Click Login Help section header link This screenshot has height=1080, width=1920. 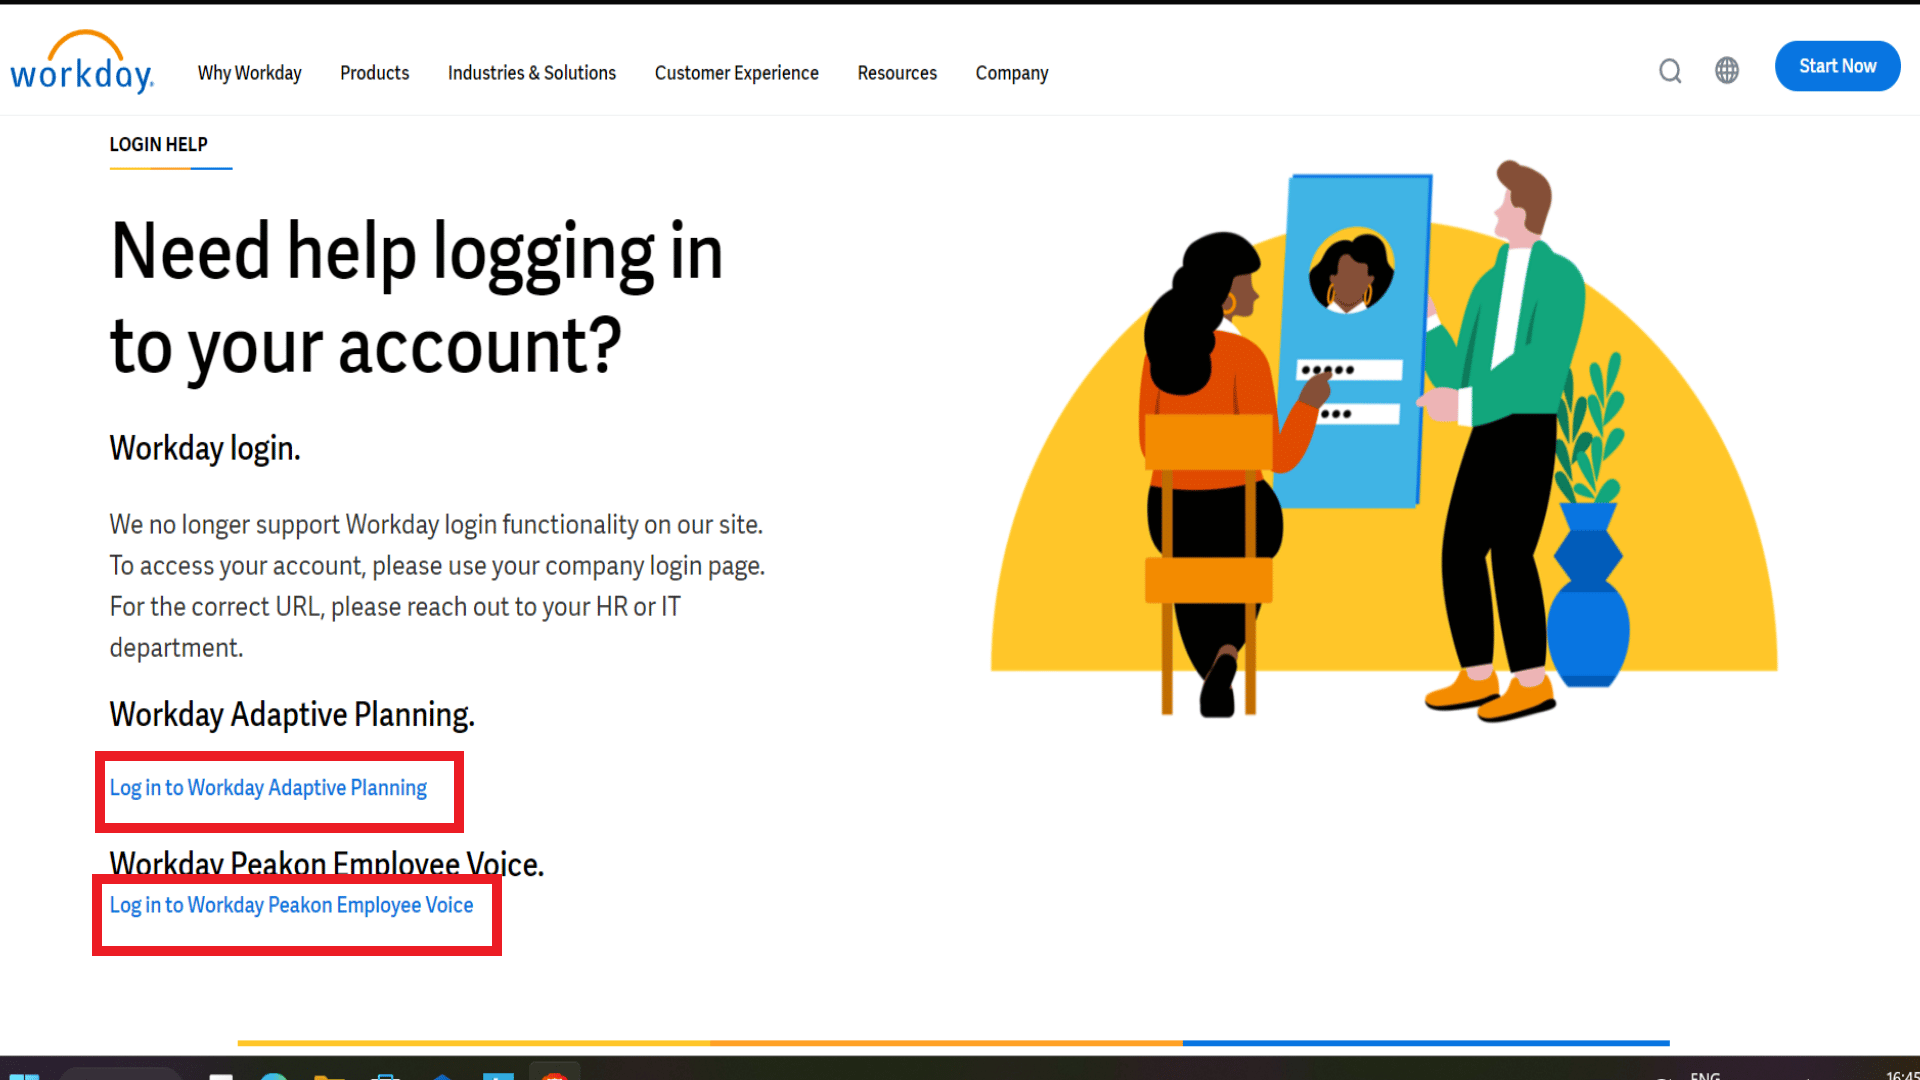[160, 144]
